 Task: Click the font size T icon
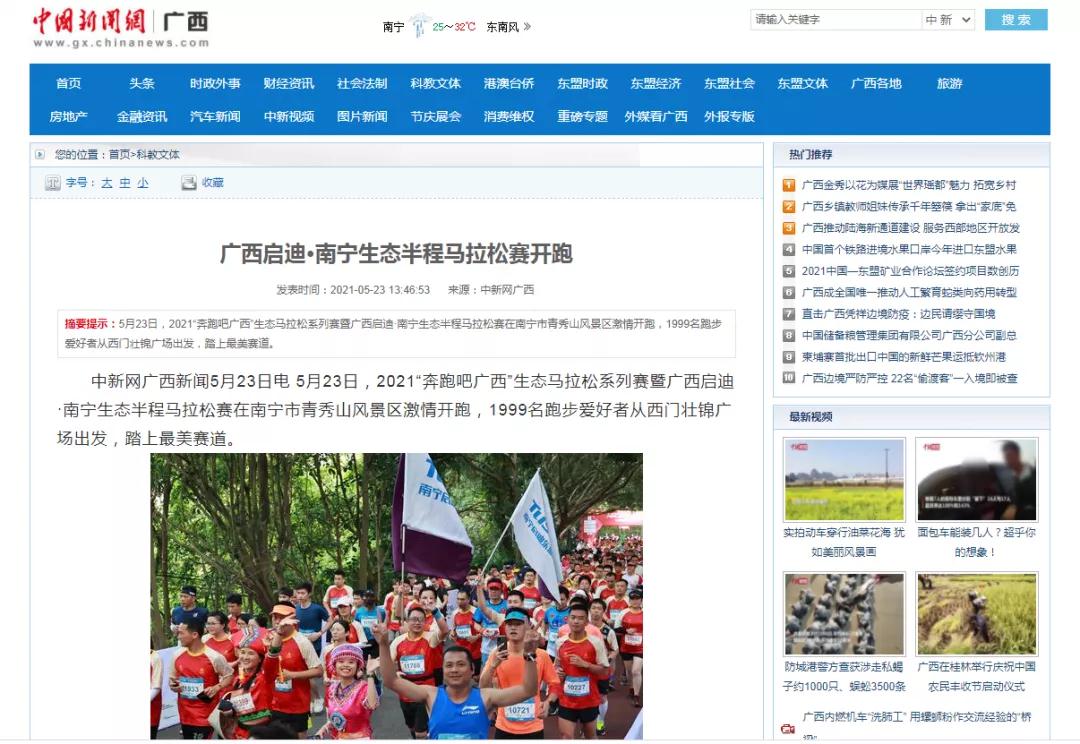(52, 183)
